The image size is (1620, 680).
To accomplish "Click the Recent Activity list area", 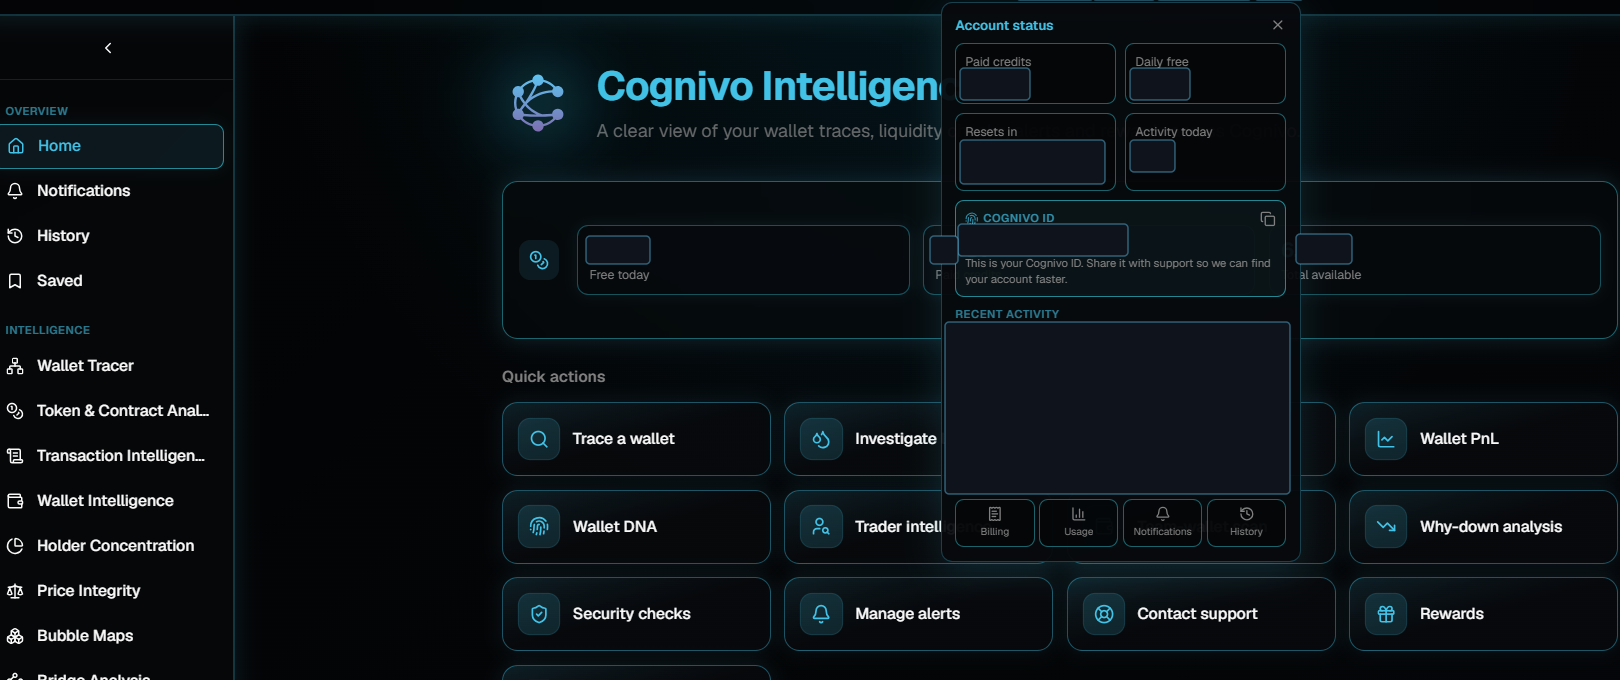I will (1117, 408).
